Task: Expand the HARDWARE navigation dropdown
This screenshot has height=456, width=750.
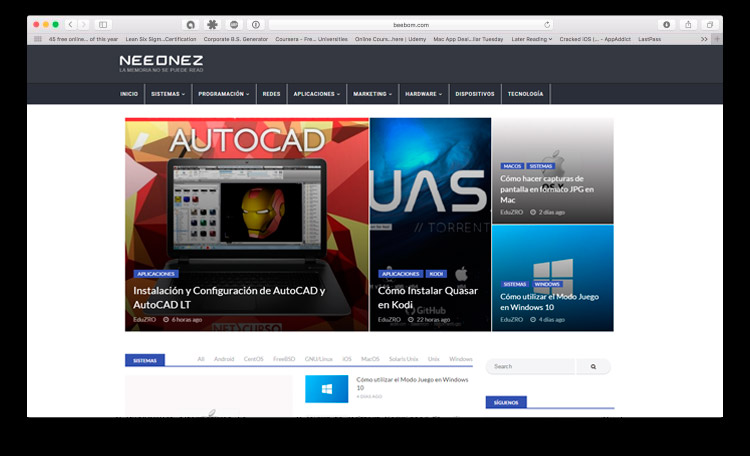Action: 424,94
